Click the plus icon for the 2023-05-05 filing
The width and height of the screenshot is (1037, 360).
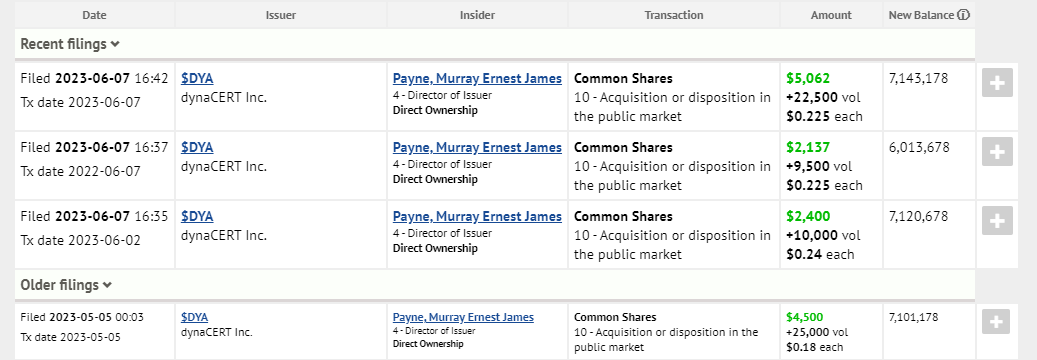(996, 322)
